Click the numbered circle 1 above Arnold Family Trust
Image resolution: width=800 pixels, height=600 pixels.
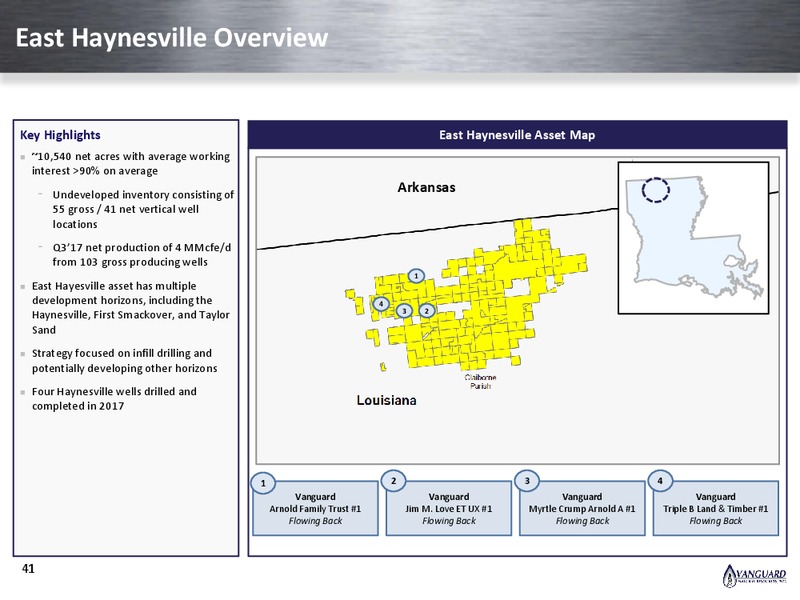[x=263, y=483]
